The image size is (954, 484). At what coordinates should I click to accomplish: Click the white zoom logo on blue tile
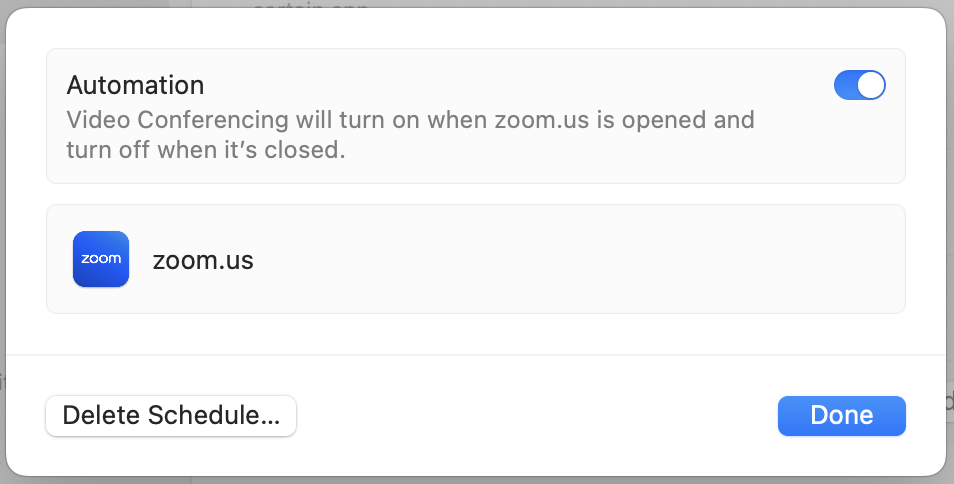[101, 258]
